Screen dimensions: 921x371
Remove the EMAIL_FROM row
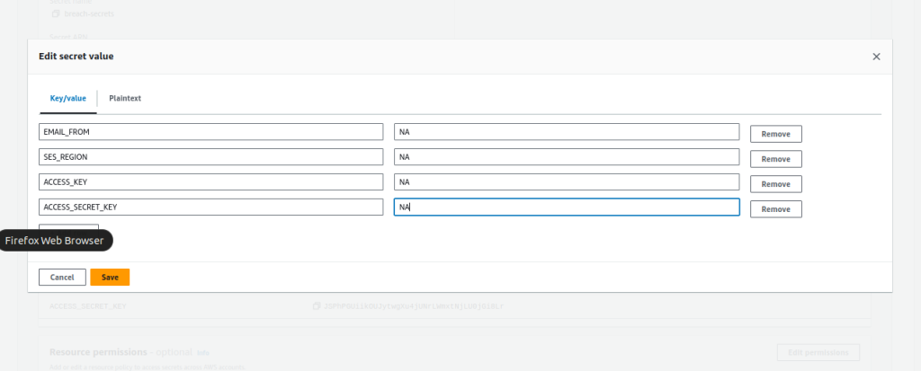pos(775,134)
